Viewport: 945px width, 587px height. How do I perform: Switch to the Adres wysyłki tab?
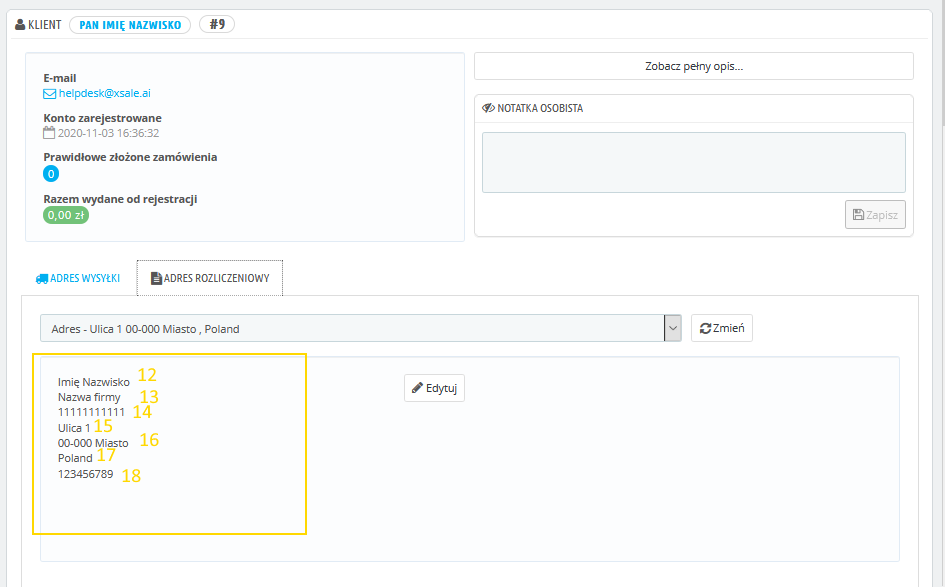pos(78,278)
